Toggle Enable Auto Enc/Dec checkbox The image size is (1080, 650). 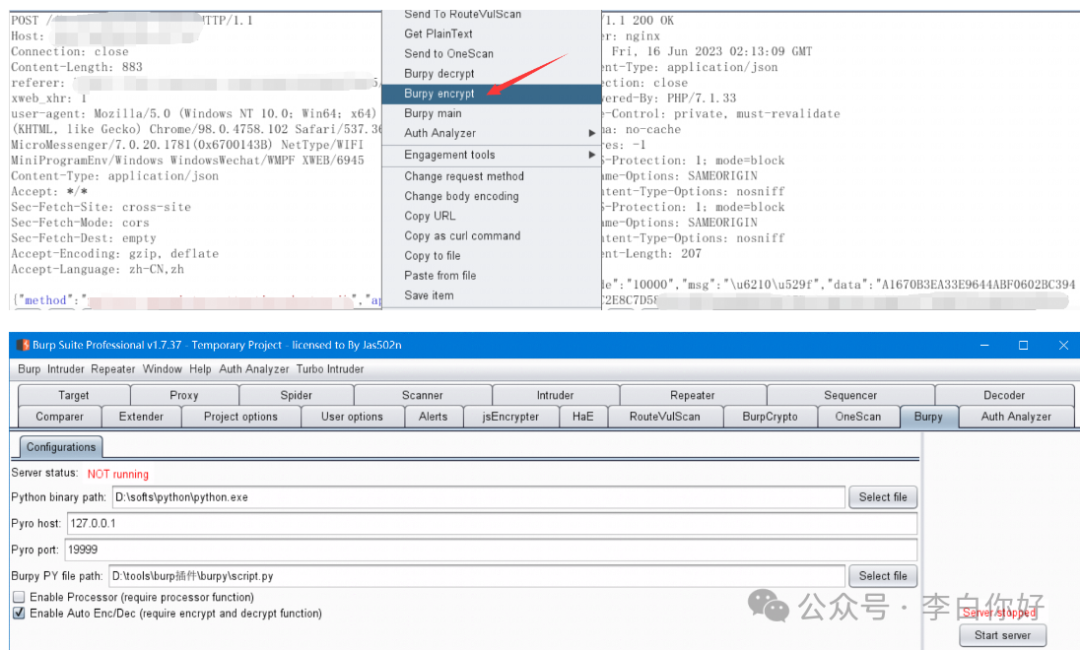point(19,613)
